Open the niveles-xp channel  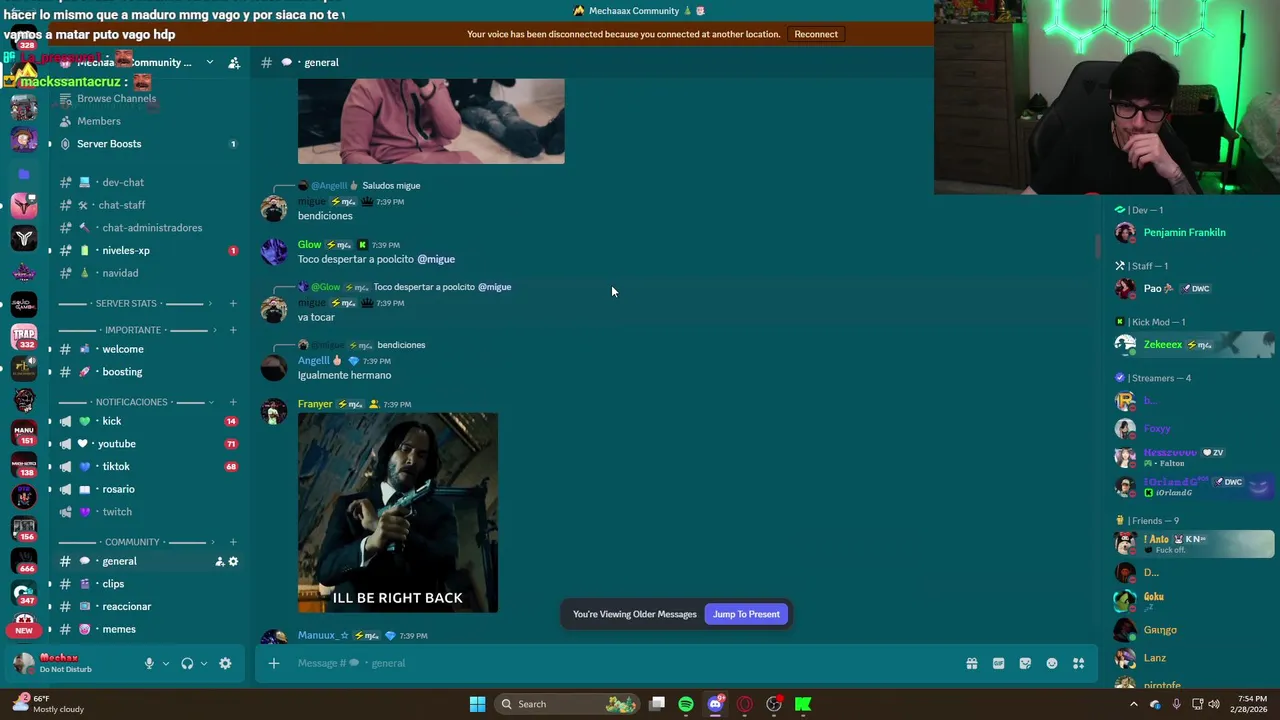tap(147, 251)
